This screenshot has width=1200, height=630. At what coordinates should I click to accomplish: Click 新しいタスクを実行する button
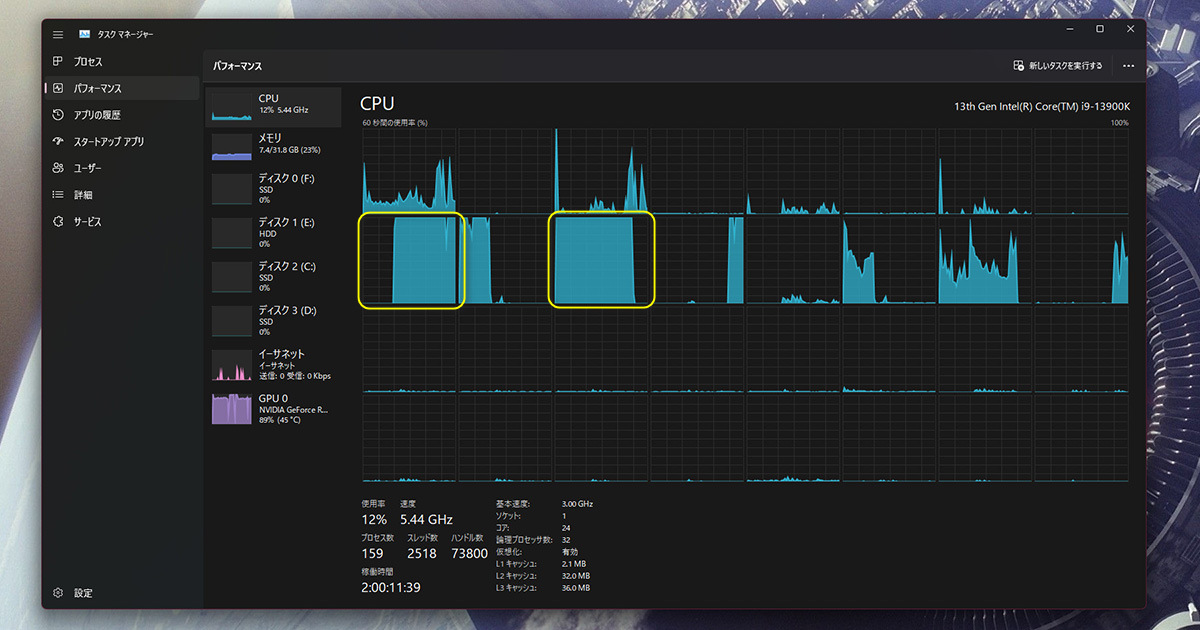pos(1058,66)
